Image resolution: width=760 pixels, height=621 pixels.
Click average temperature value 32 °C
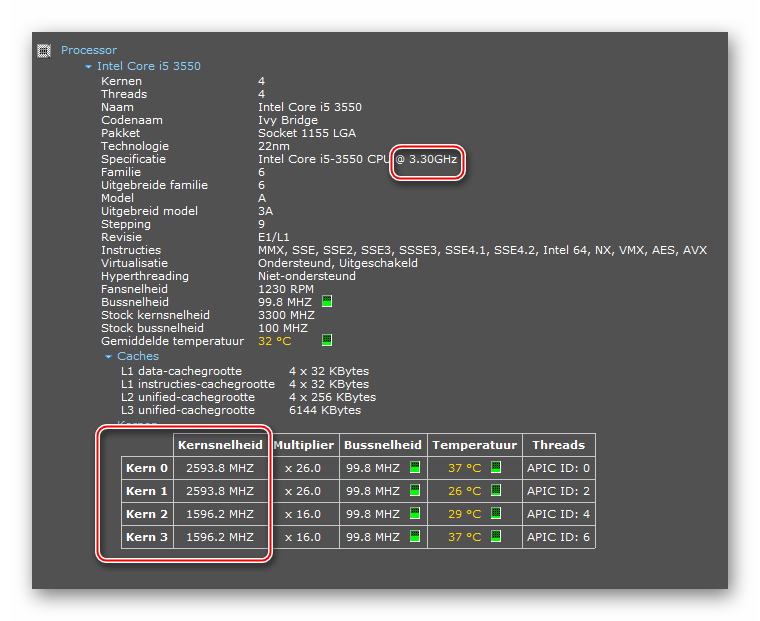(x=275, y=341)
